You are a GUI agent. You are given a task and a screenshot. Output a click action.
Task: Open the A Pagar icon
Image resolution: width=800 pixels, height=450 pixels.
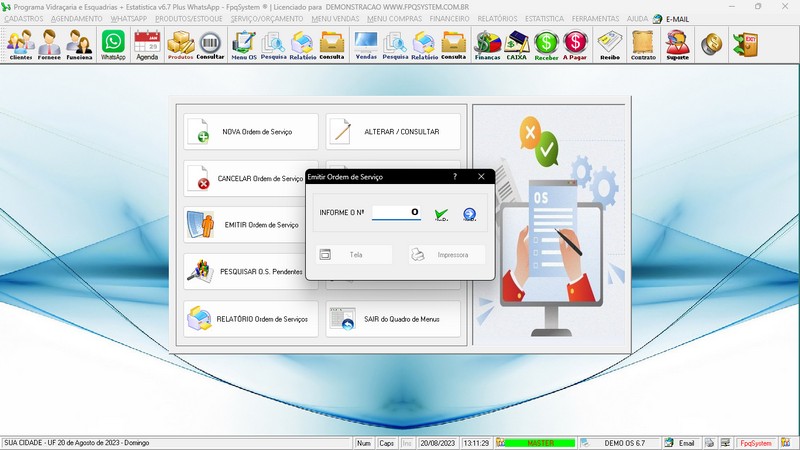pos(575,44)
